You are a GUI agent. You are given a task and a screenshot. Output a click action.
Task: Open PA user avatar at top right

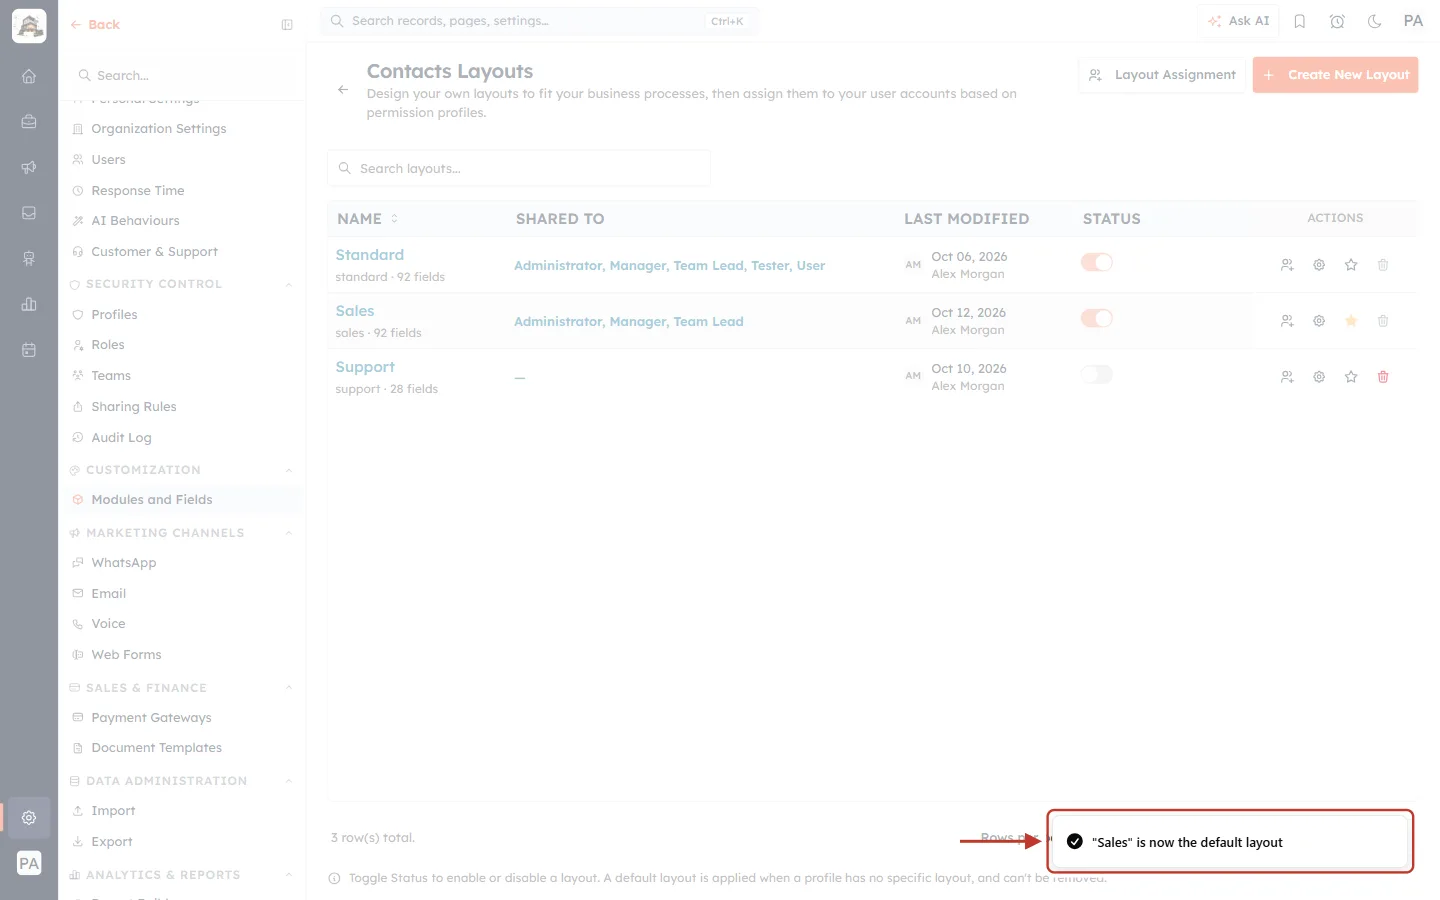tap(1413, 21)
